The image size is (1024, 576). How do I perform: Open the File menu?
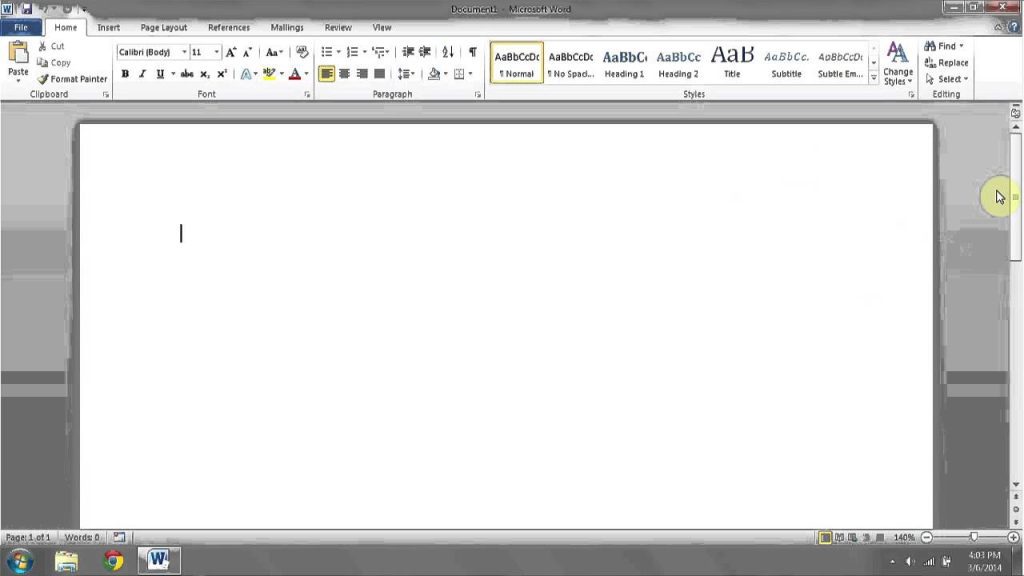[20, 27]
